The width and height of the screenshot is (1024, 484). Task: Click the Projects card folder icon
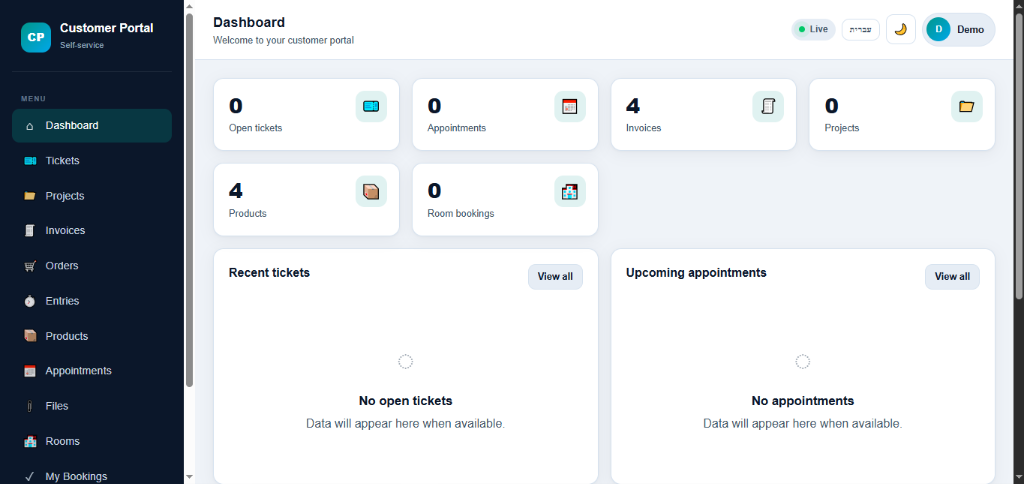coord(967,106)
